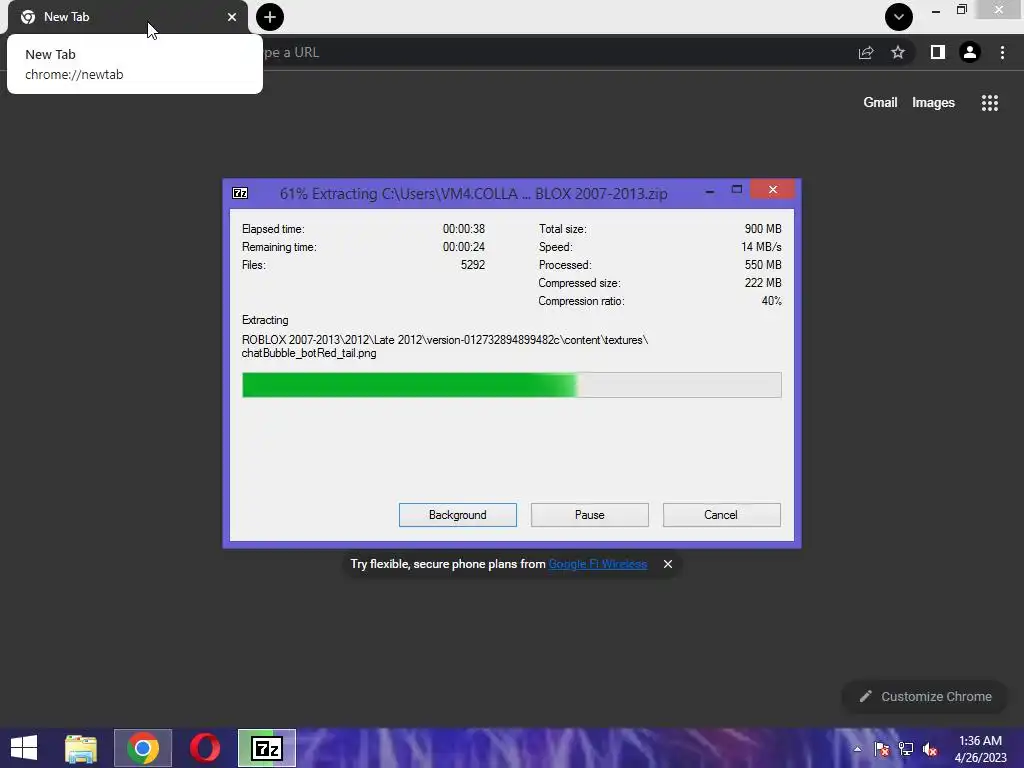
Task: Click the 00:00:38 elapsed time value
Action: coord(464,229)
